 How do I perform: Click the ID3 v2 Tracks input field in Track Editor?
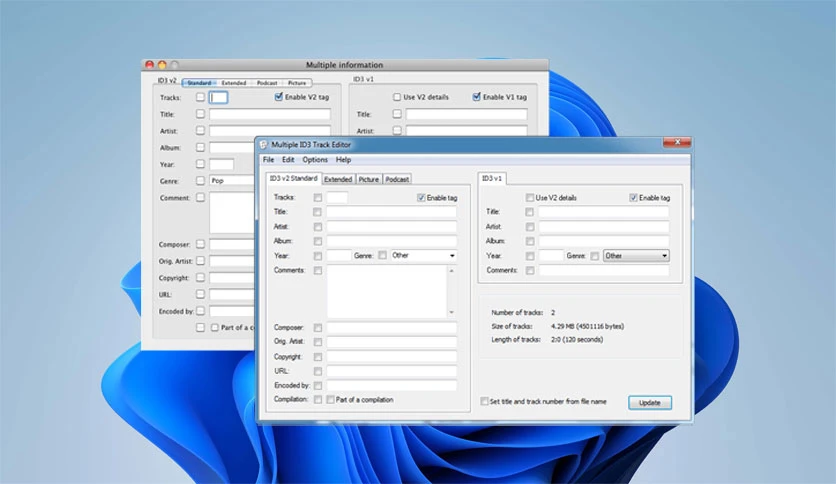pyautogui.click(x=337, y=198)
